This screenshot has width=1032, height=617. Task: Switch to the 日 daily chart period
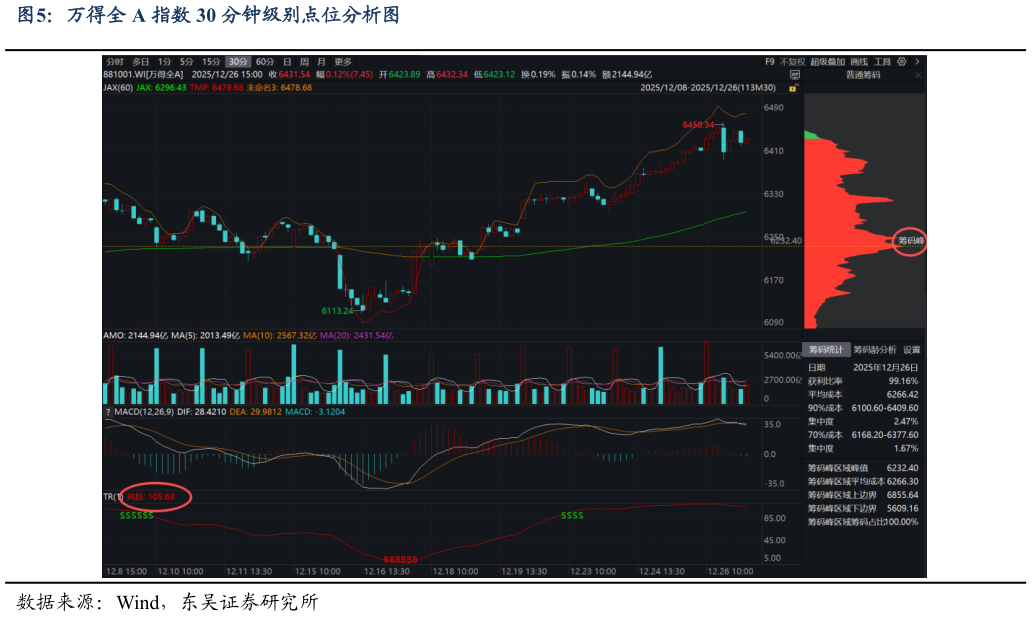[x=287, y=61]
